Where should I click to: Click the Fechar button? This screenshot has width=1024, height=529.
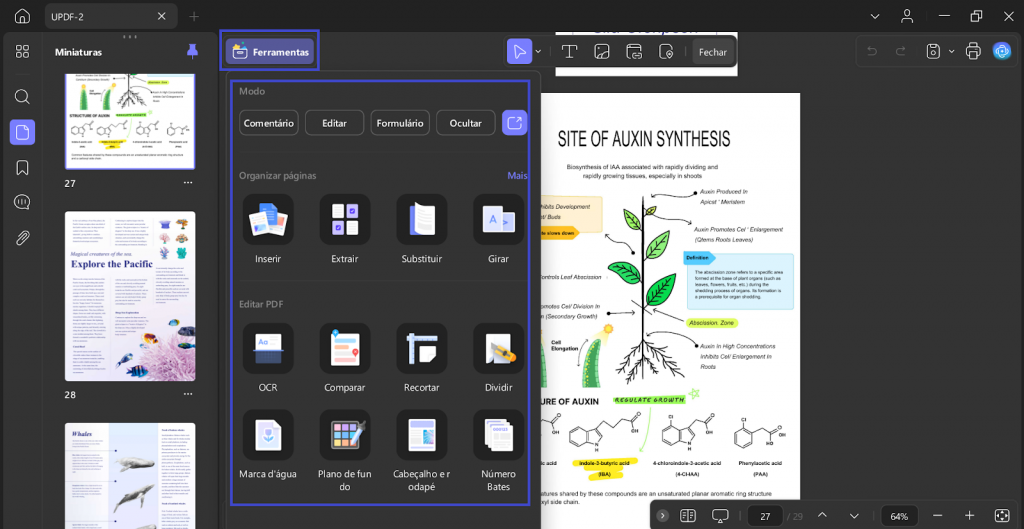712,52
